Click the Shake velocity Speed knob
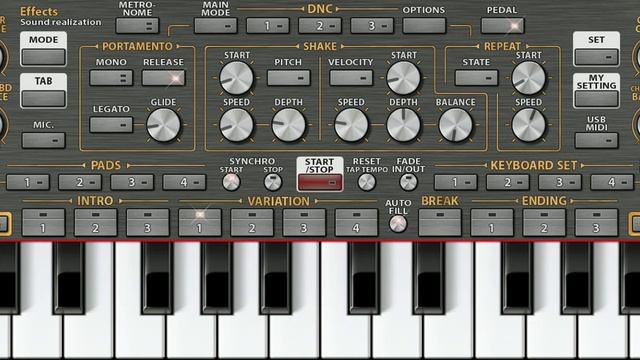Viewport: 640px width, 360px height. pos(351,125)
